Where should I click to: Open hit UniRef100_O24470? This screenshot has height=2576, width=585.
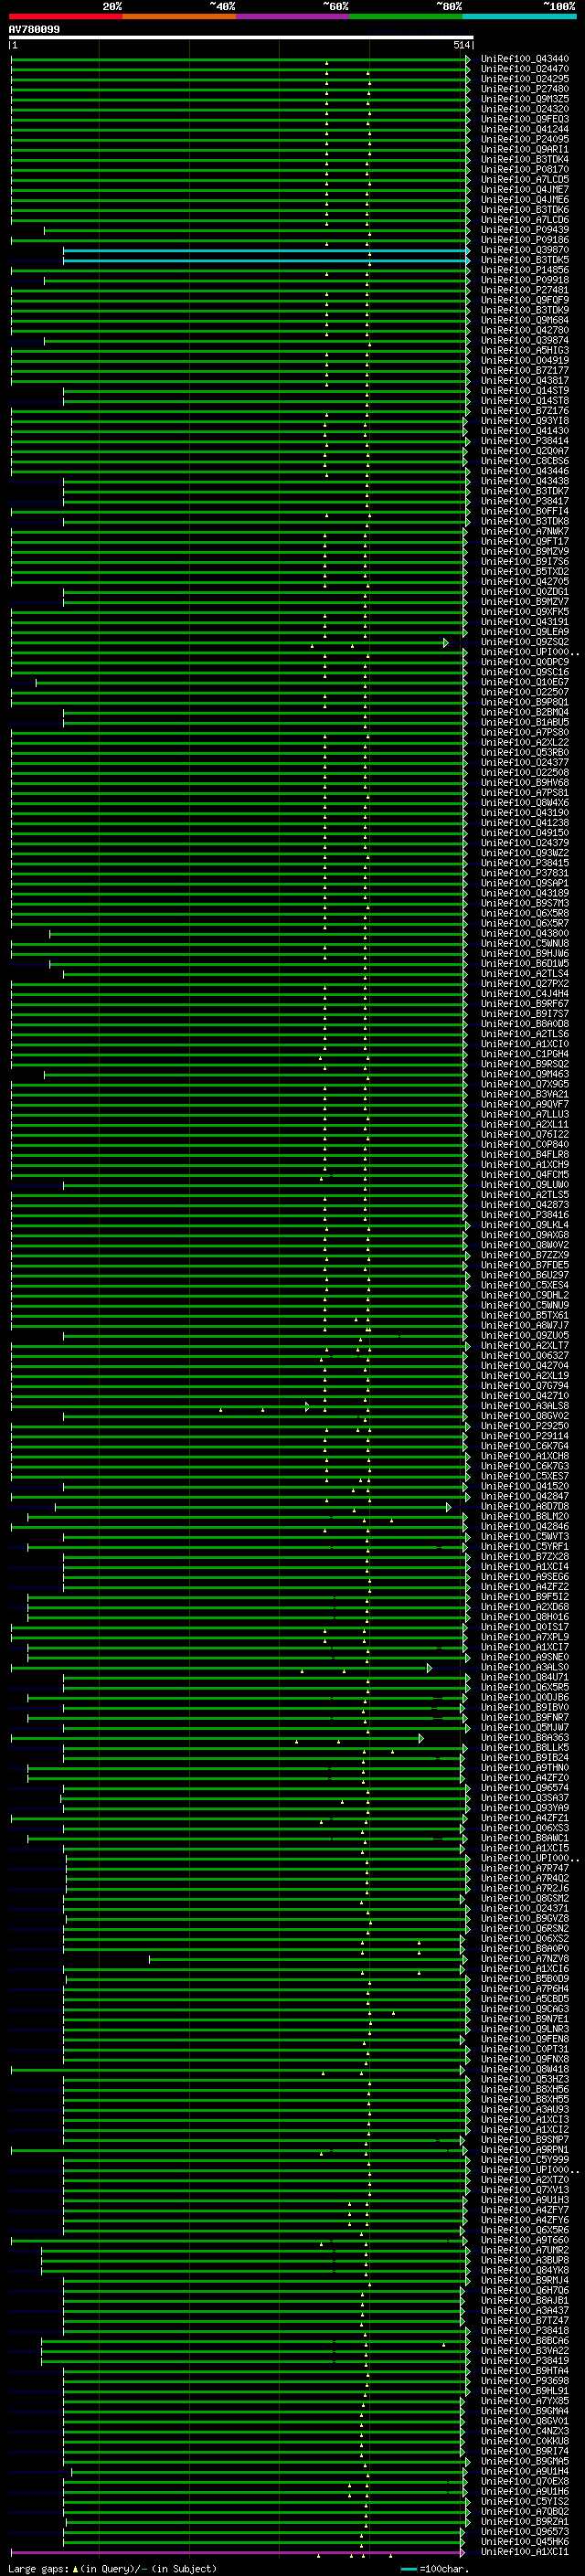pos(525,69)
